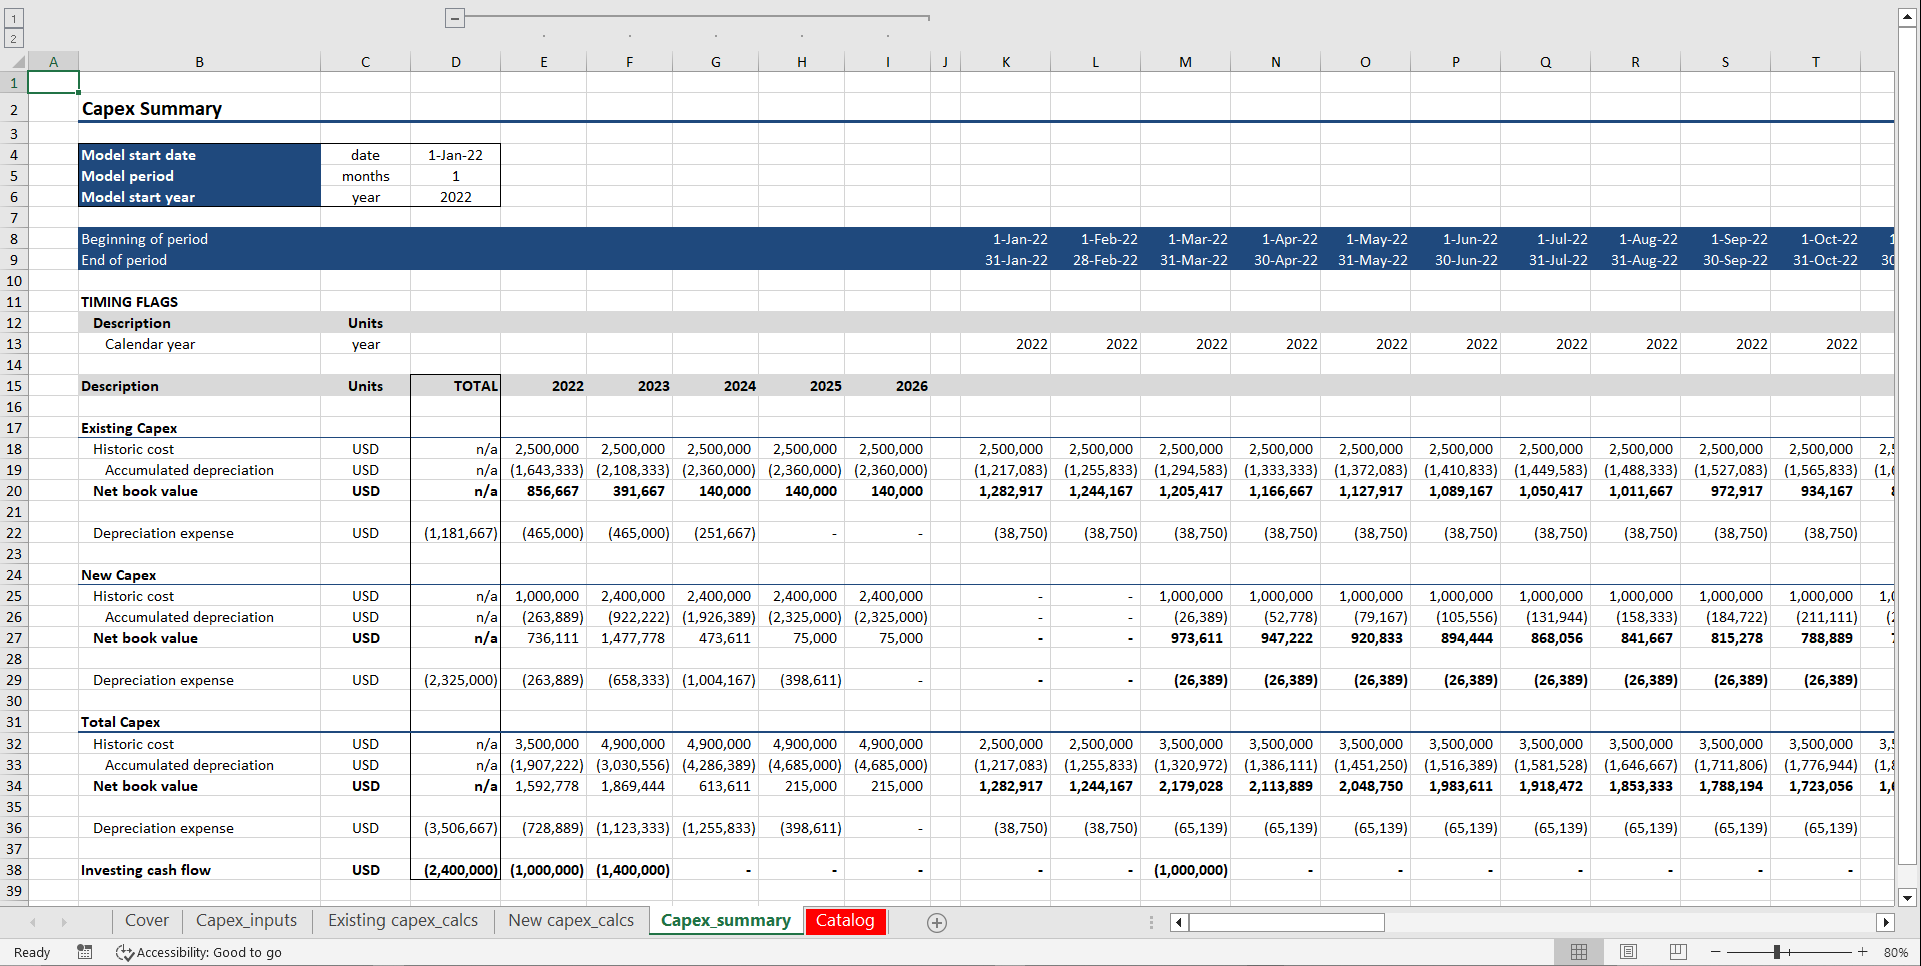
Task: Open the Cover sheet tab
Action: click(146, 920)
